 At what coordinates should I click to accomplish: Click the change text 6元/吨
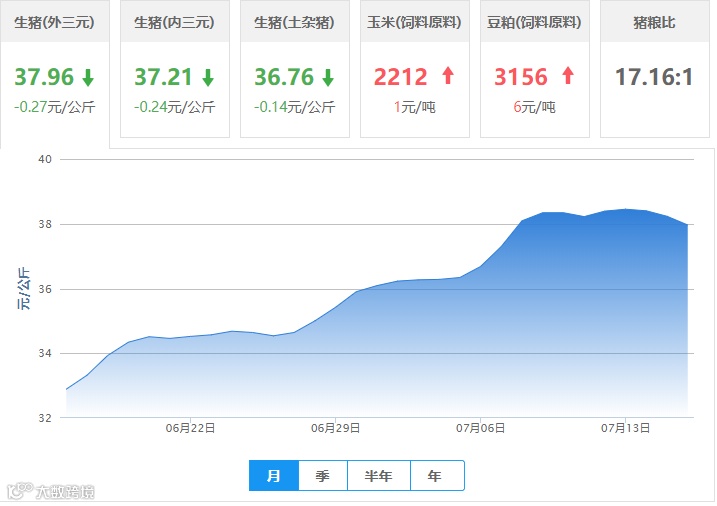(x=535, y=107)
